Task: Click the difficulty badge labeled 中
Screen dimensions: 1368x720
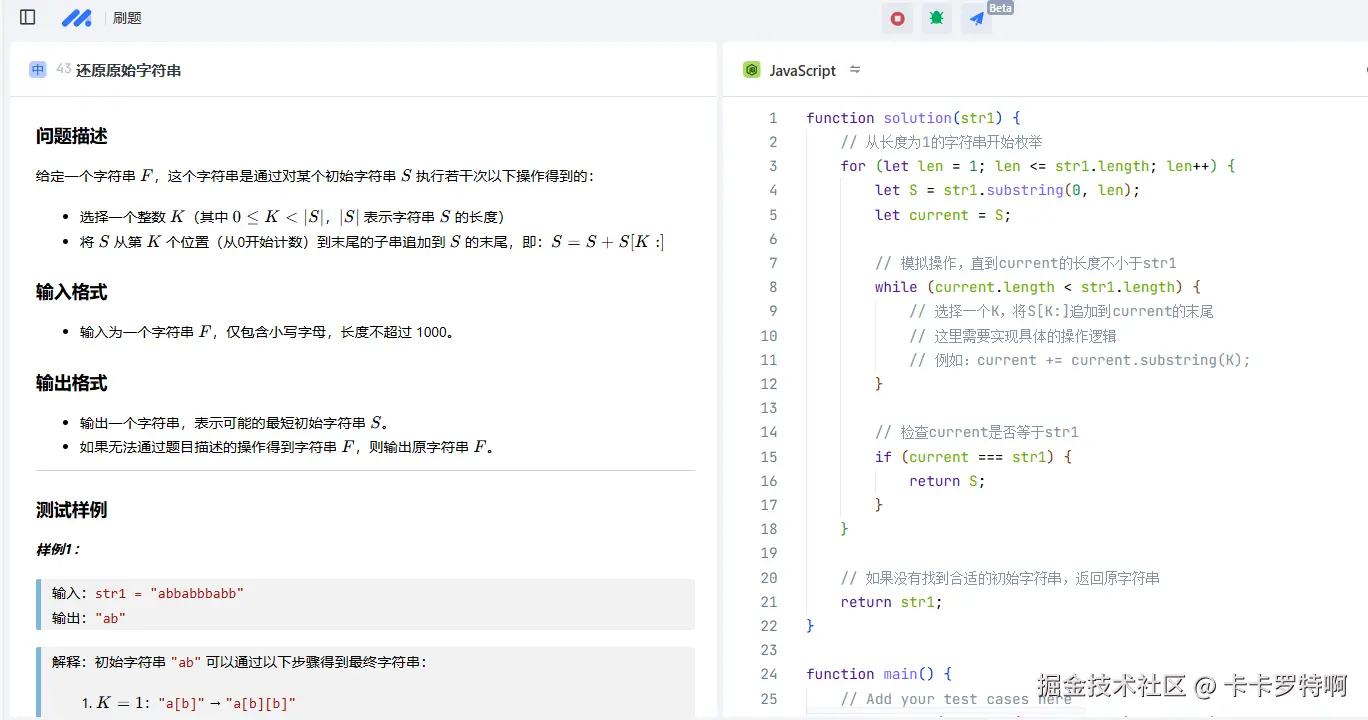Action: [37, 69]
